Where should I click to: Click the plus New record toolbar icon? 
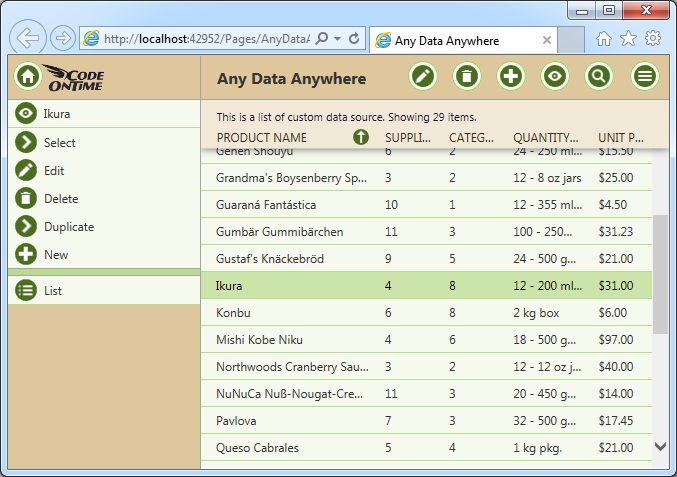(x=511, y=76)
